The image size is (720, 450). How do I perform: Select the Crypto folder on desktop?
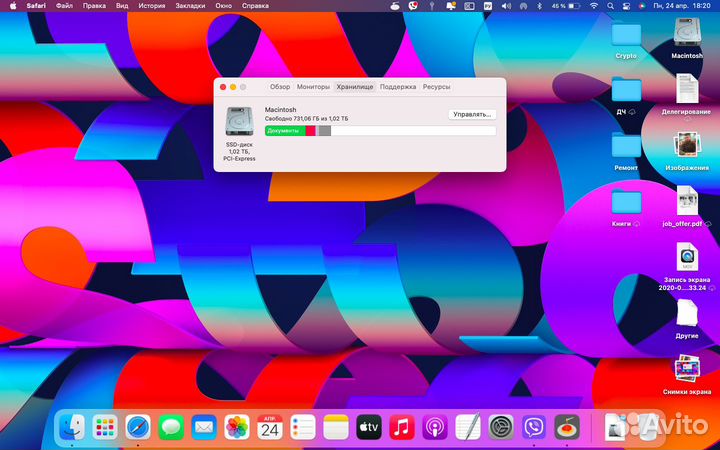click(x=626, y=36)
